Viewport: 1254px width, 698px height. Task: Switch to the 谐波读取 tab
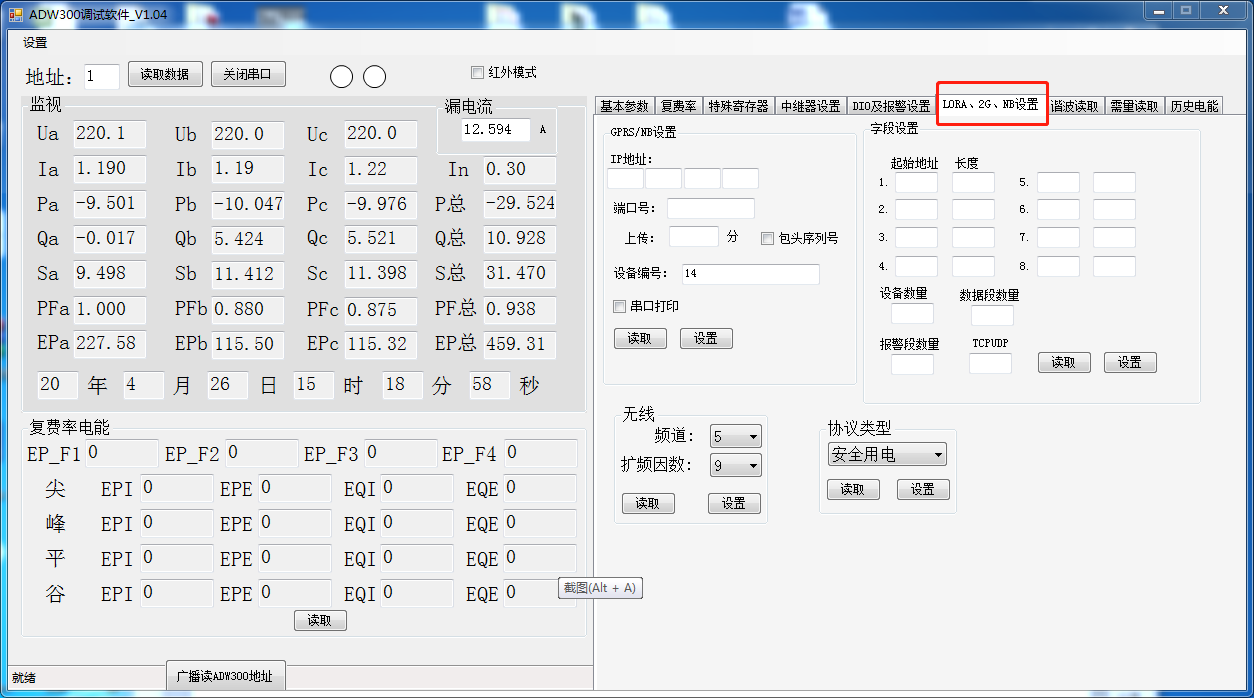tap(1074, 106)
